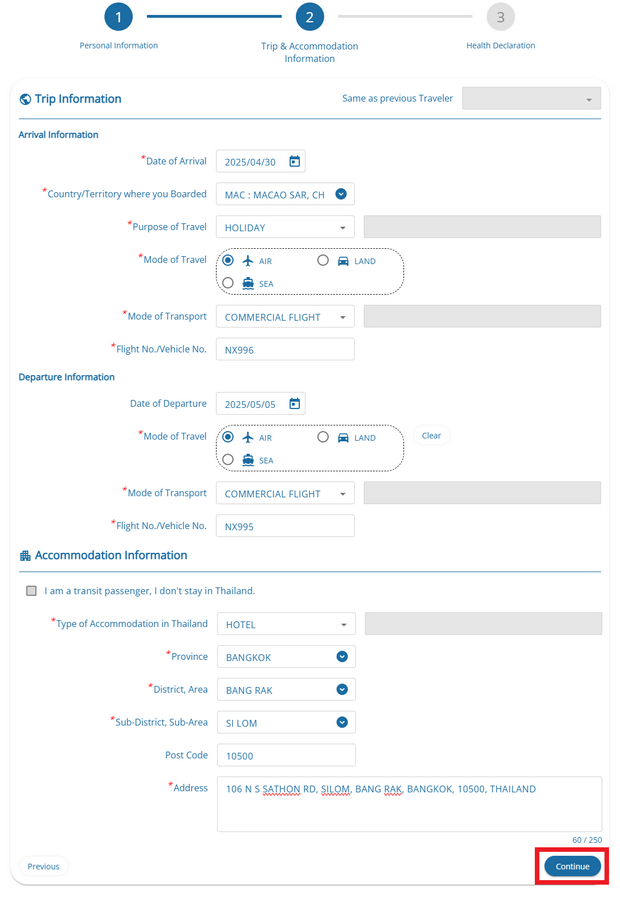Screen dimensions: 620x903
Task: Click the Previous button
Action: coord(43,866)
